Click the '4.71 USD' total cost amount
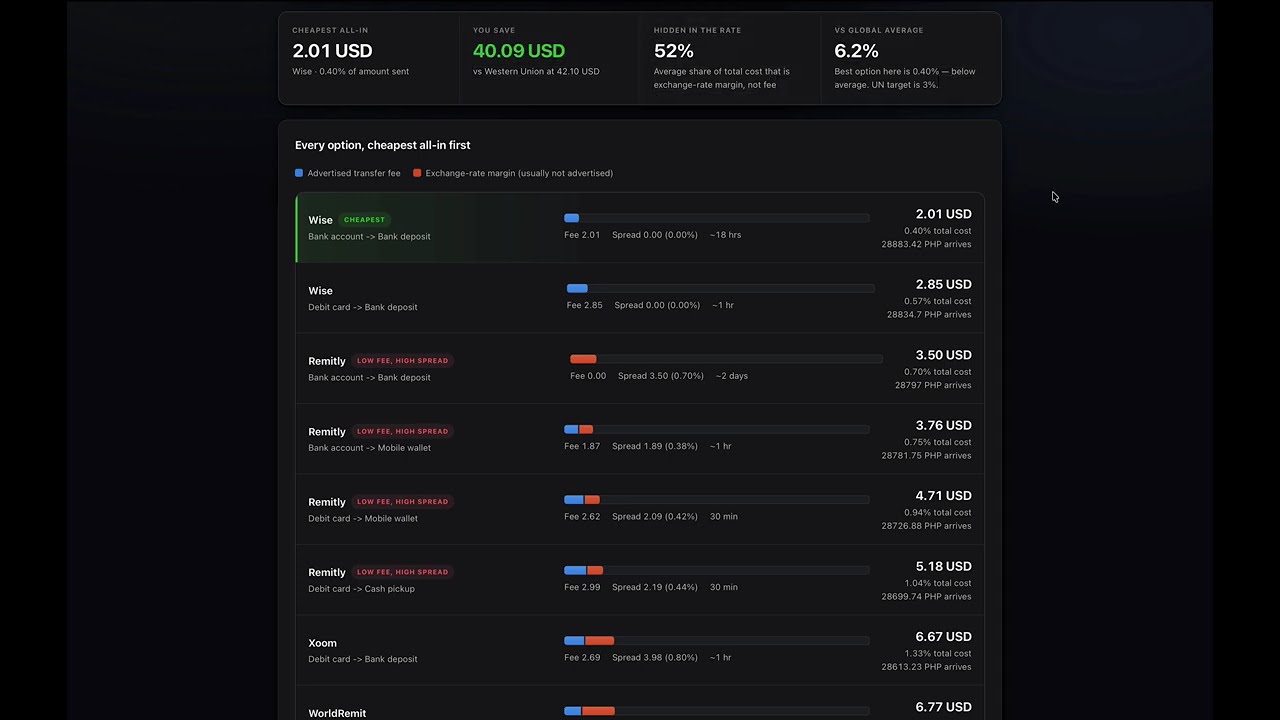Viewport: 1280px width, 720px height. (x=944, y=496)
